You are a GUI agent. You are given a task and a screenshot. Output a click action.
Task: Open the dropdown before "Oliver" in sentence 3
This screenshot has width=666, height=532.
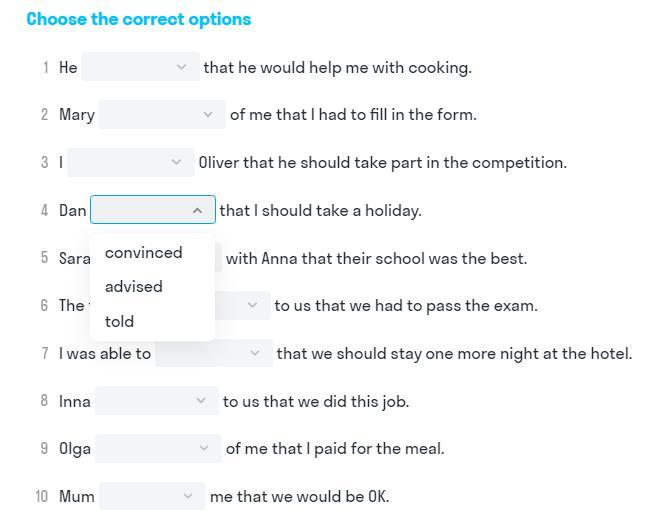coord(130,162)
